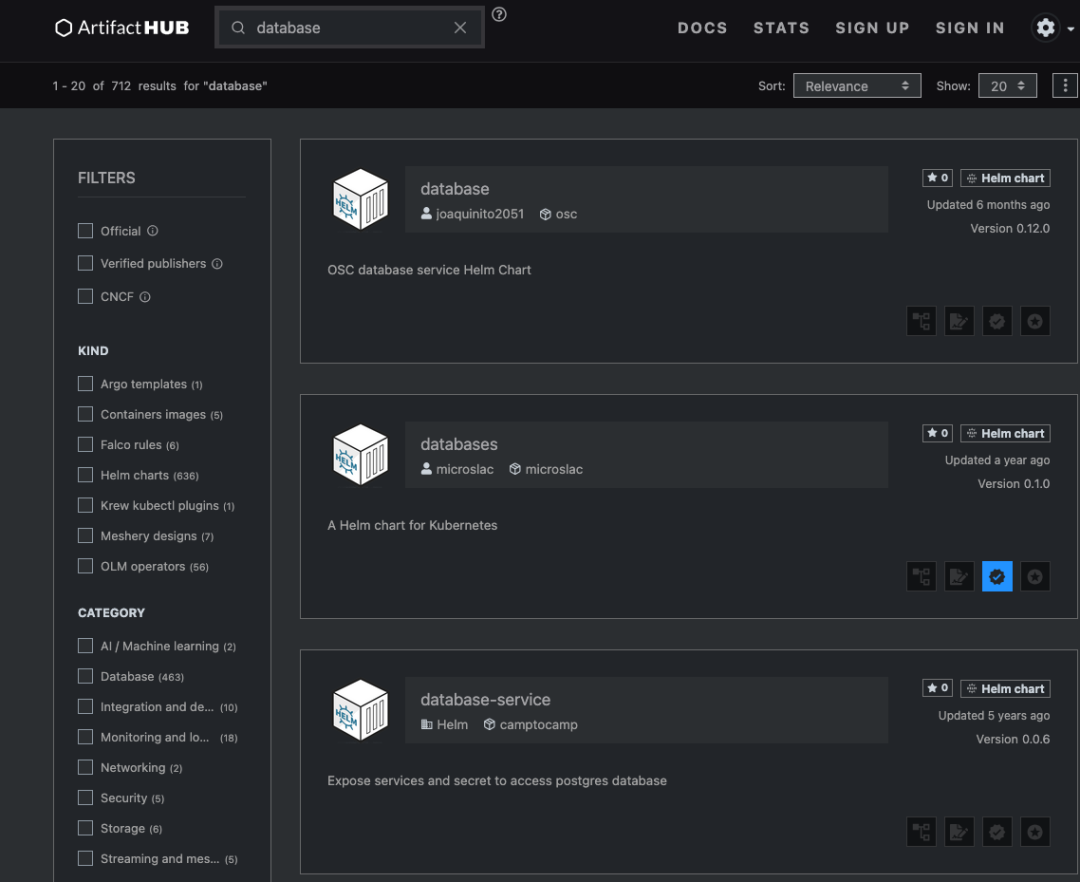
Task: Open the database-service package title
Action: pos(486,700)
